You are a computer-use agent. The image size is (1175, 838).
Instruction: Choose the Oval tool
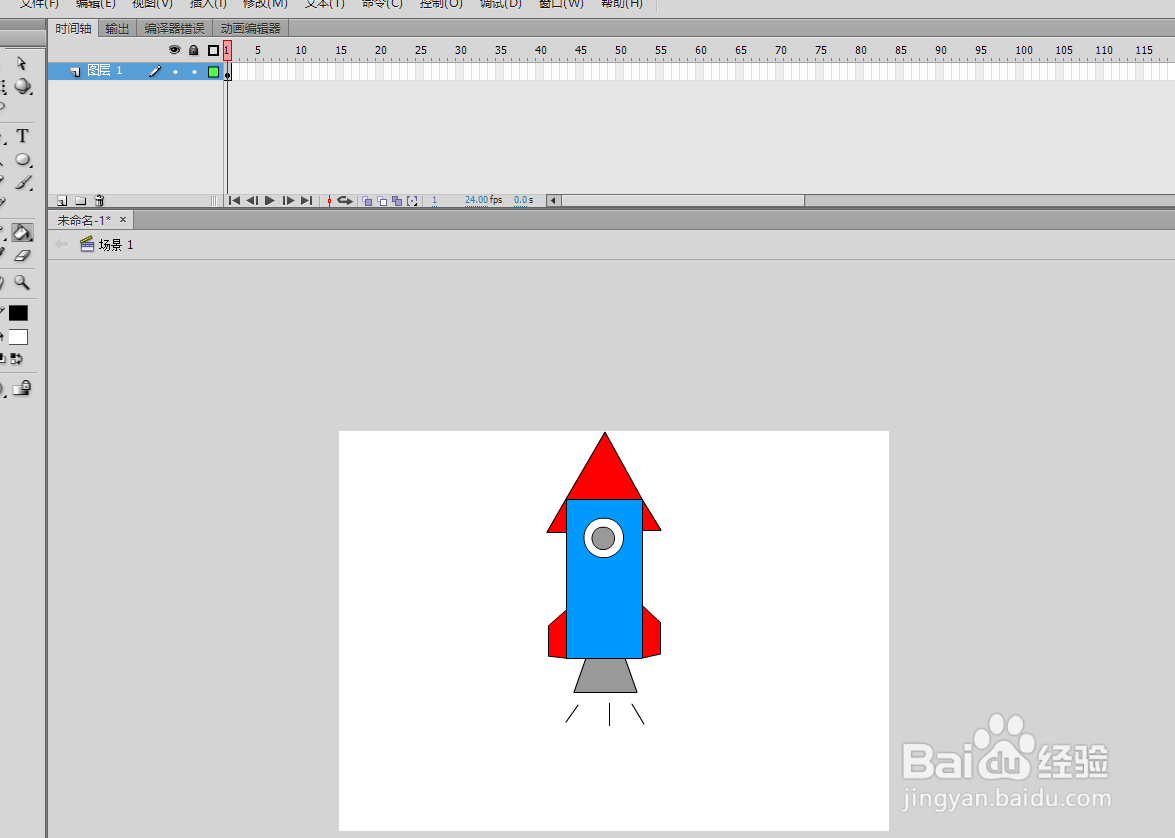point(24,160)
